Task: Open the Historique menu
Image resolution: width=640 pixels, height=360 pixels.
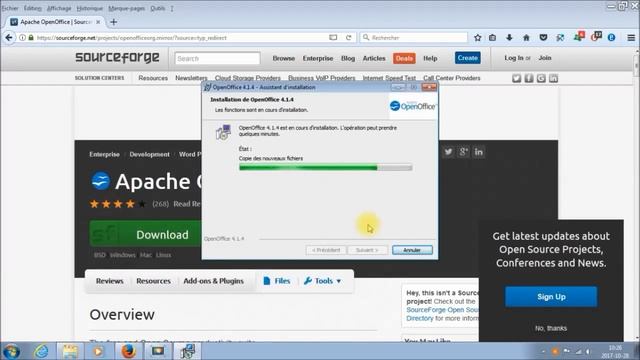Action: pos(89,8)
